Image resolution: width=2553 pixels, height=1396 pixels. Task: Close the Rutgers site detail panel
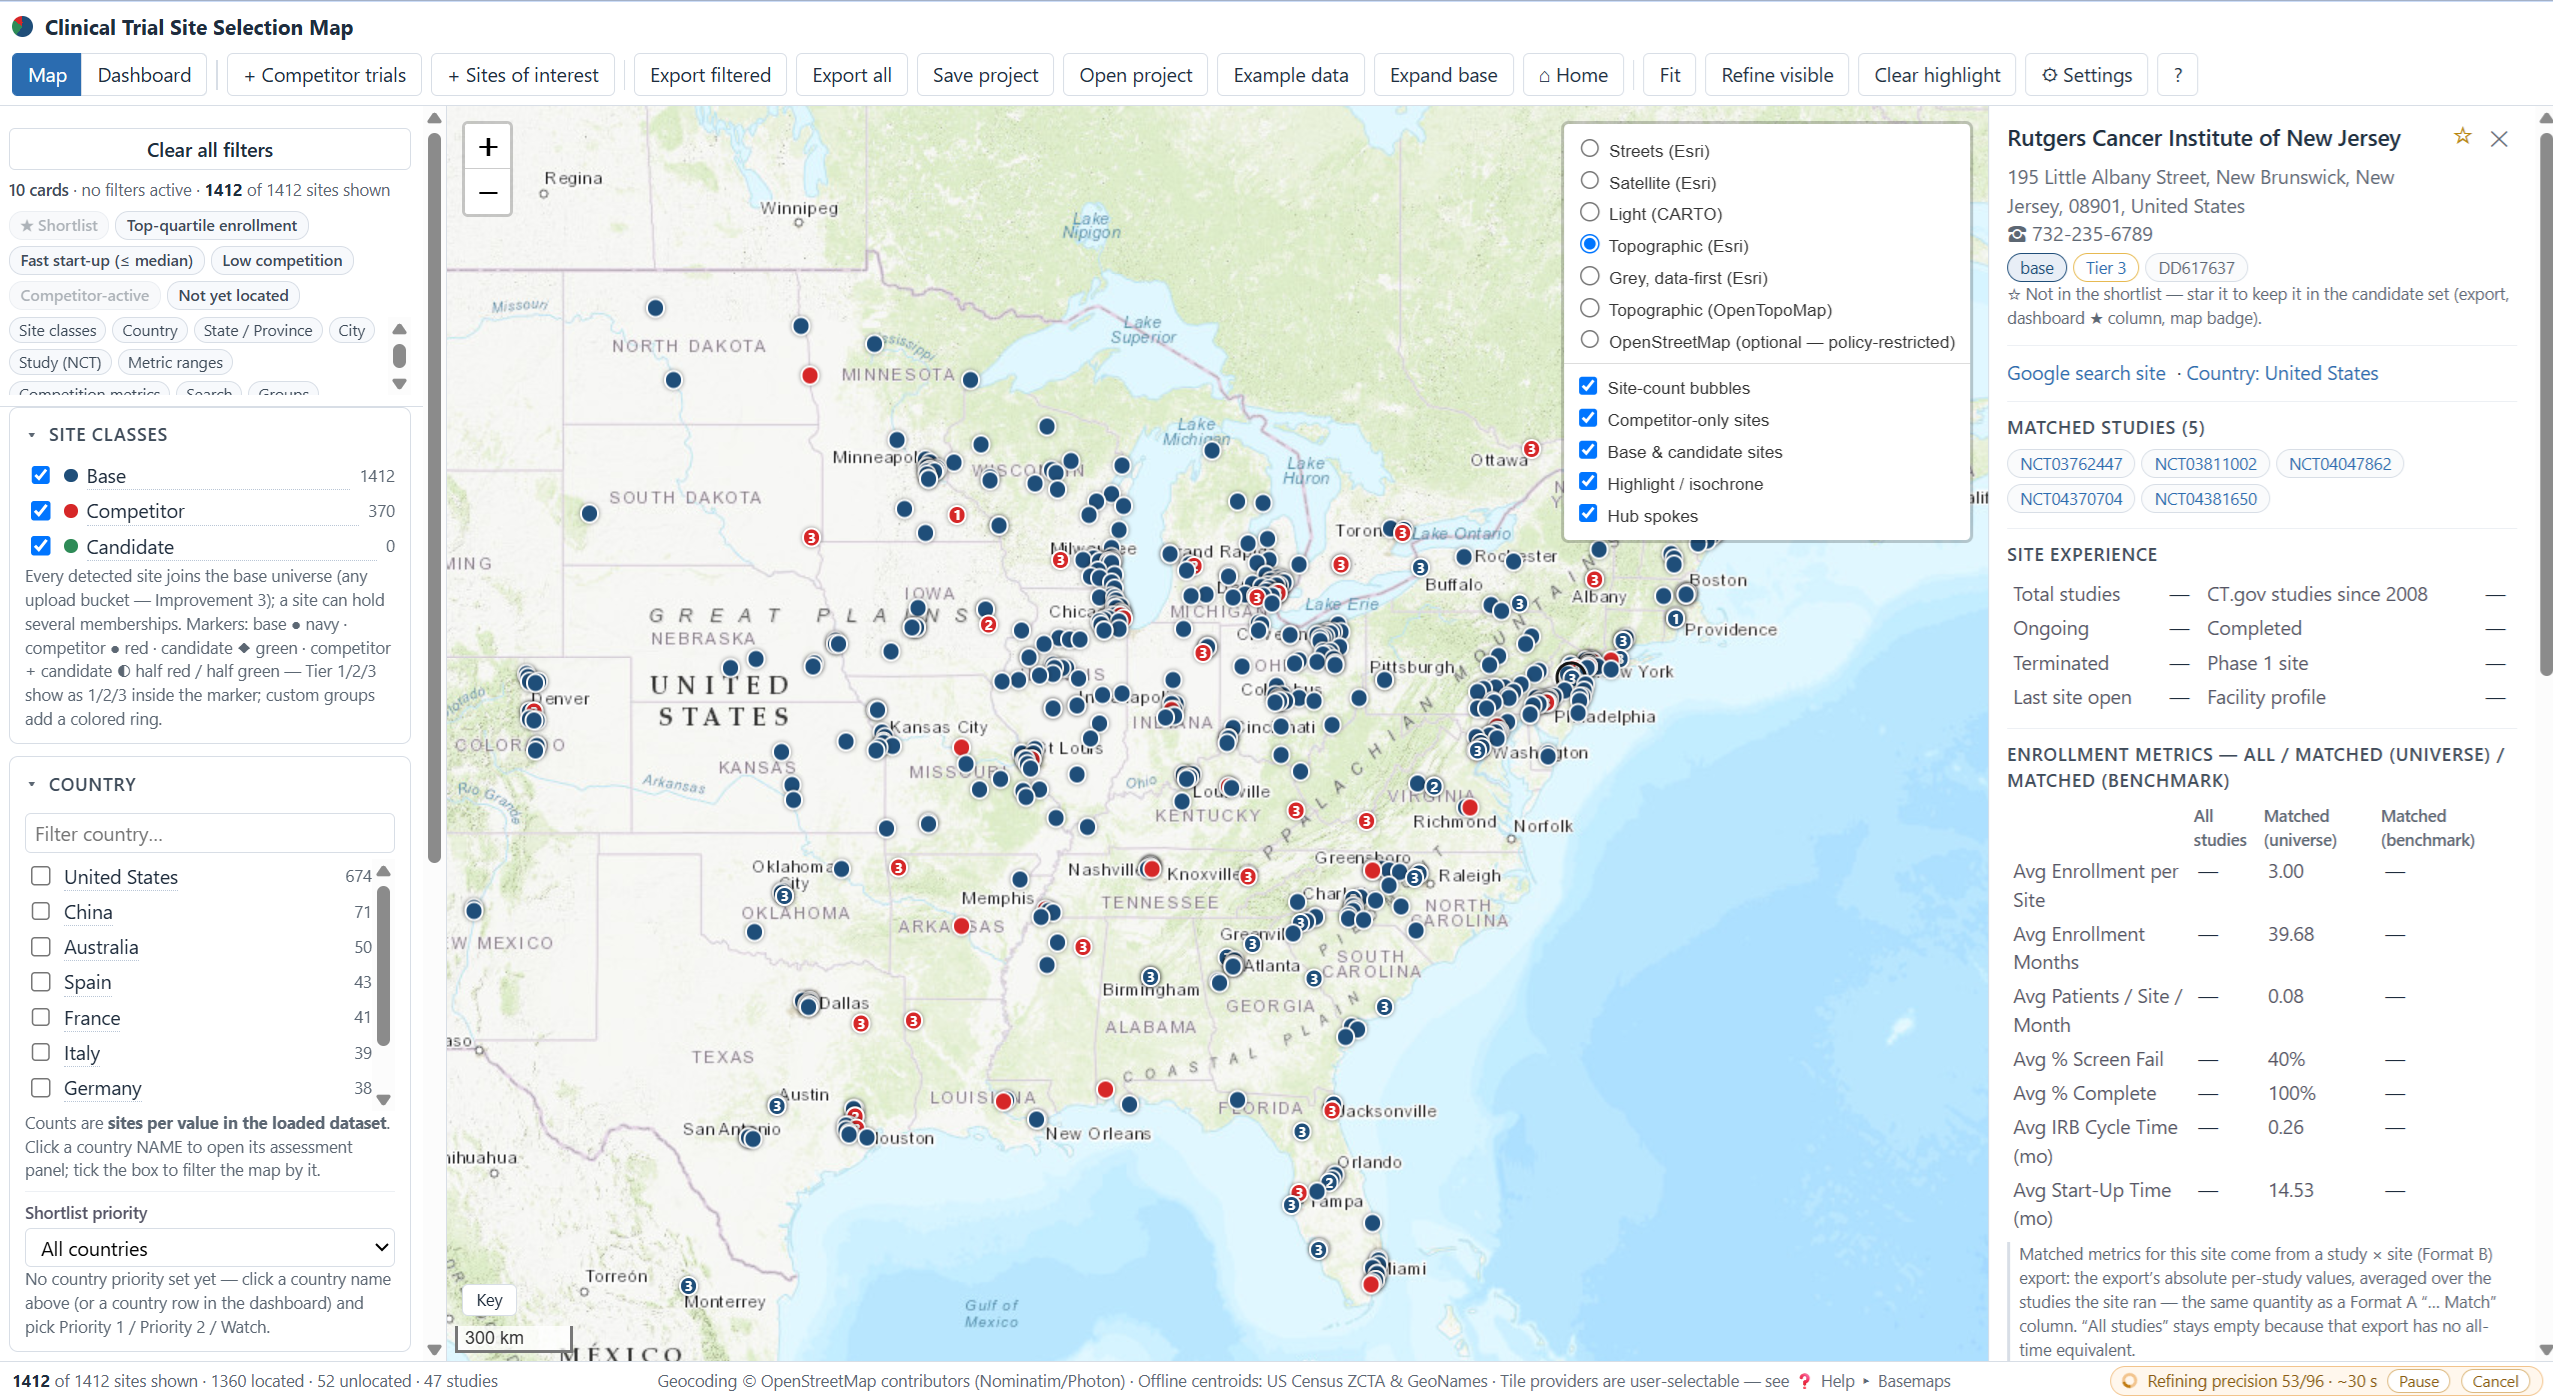point(2499,139)
